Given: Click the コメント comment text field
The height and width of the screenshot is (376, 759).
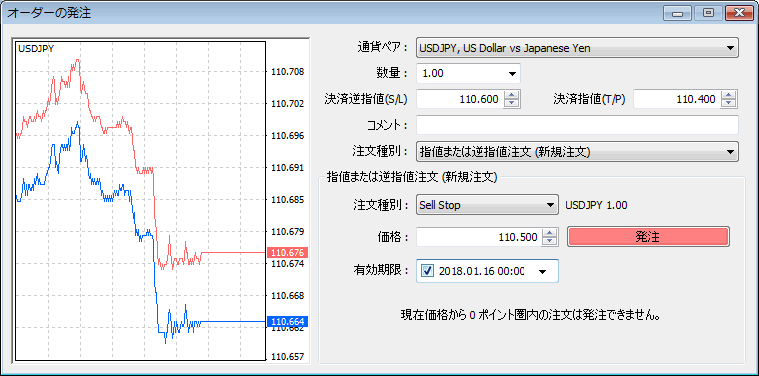Looking at the screenshot, I should pos(577,125).
